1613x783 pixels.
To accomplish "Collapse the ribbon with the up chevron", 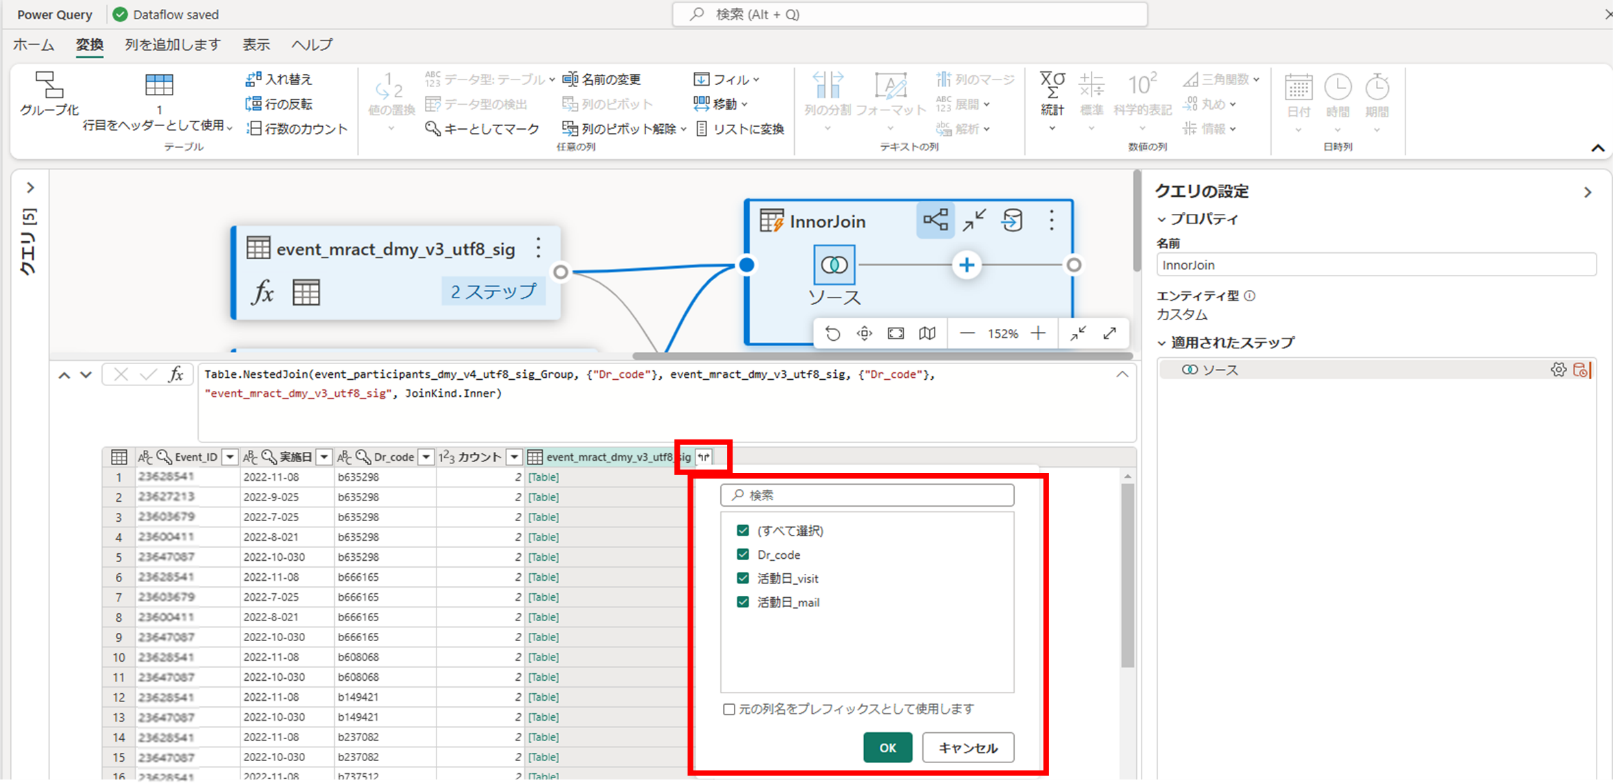I will (x=1597, y=148).
